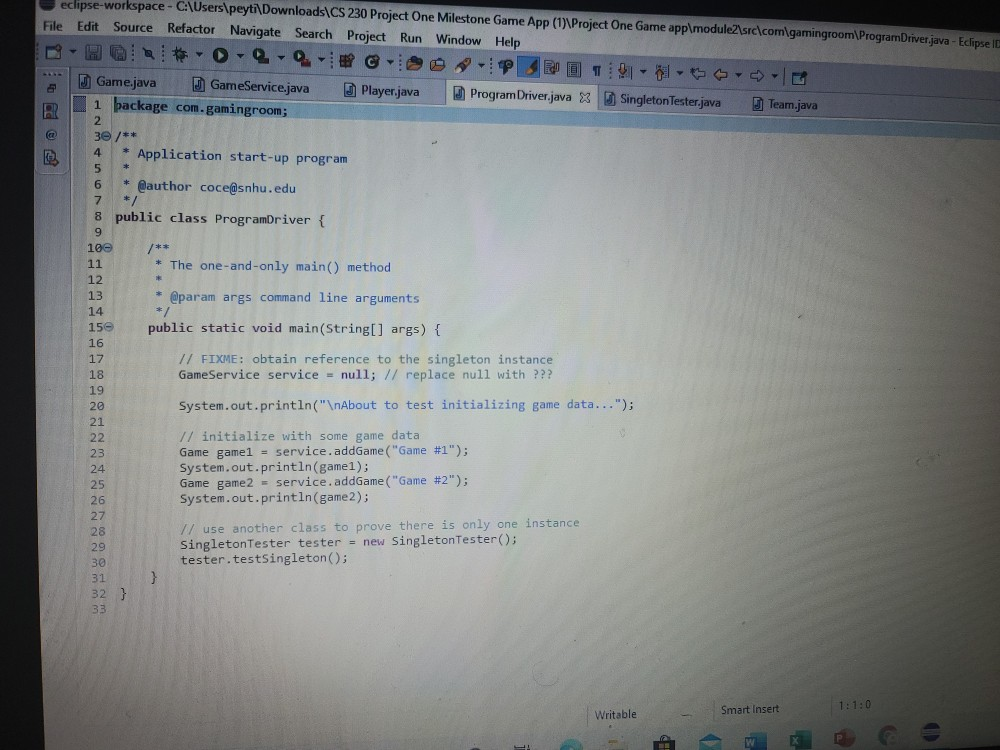Click the Smart Insert status bar indicator
The width and height of the screenshot is (1000, 750).
tap(749, 709)
